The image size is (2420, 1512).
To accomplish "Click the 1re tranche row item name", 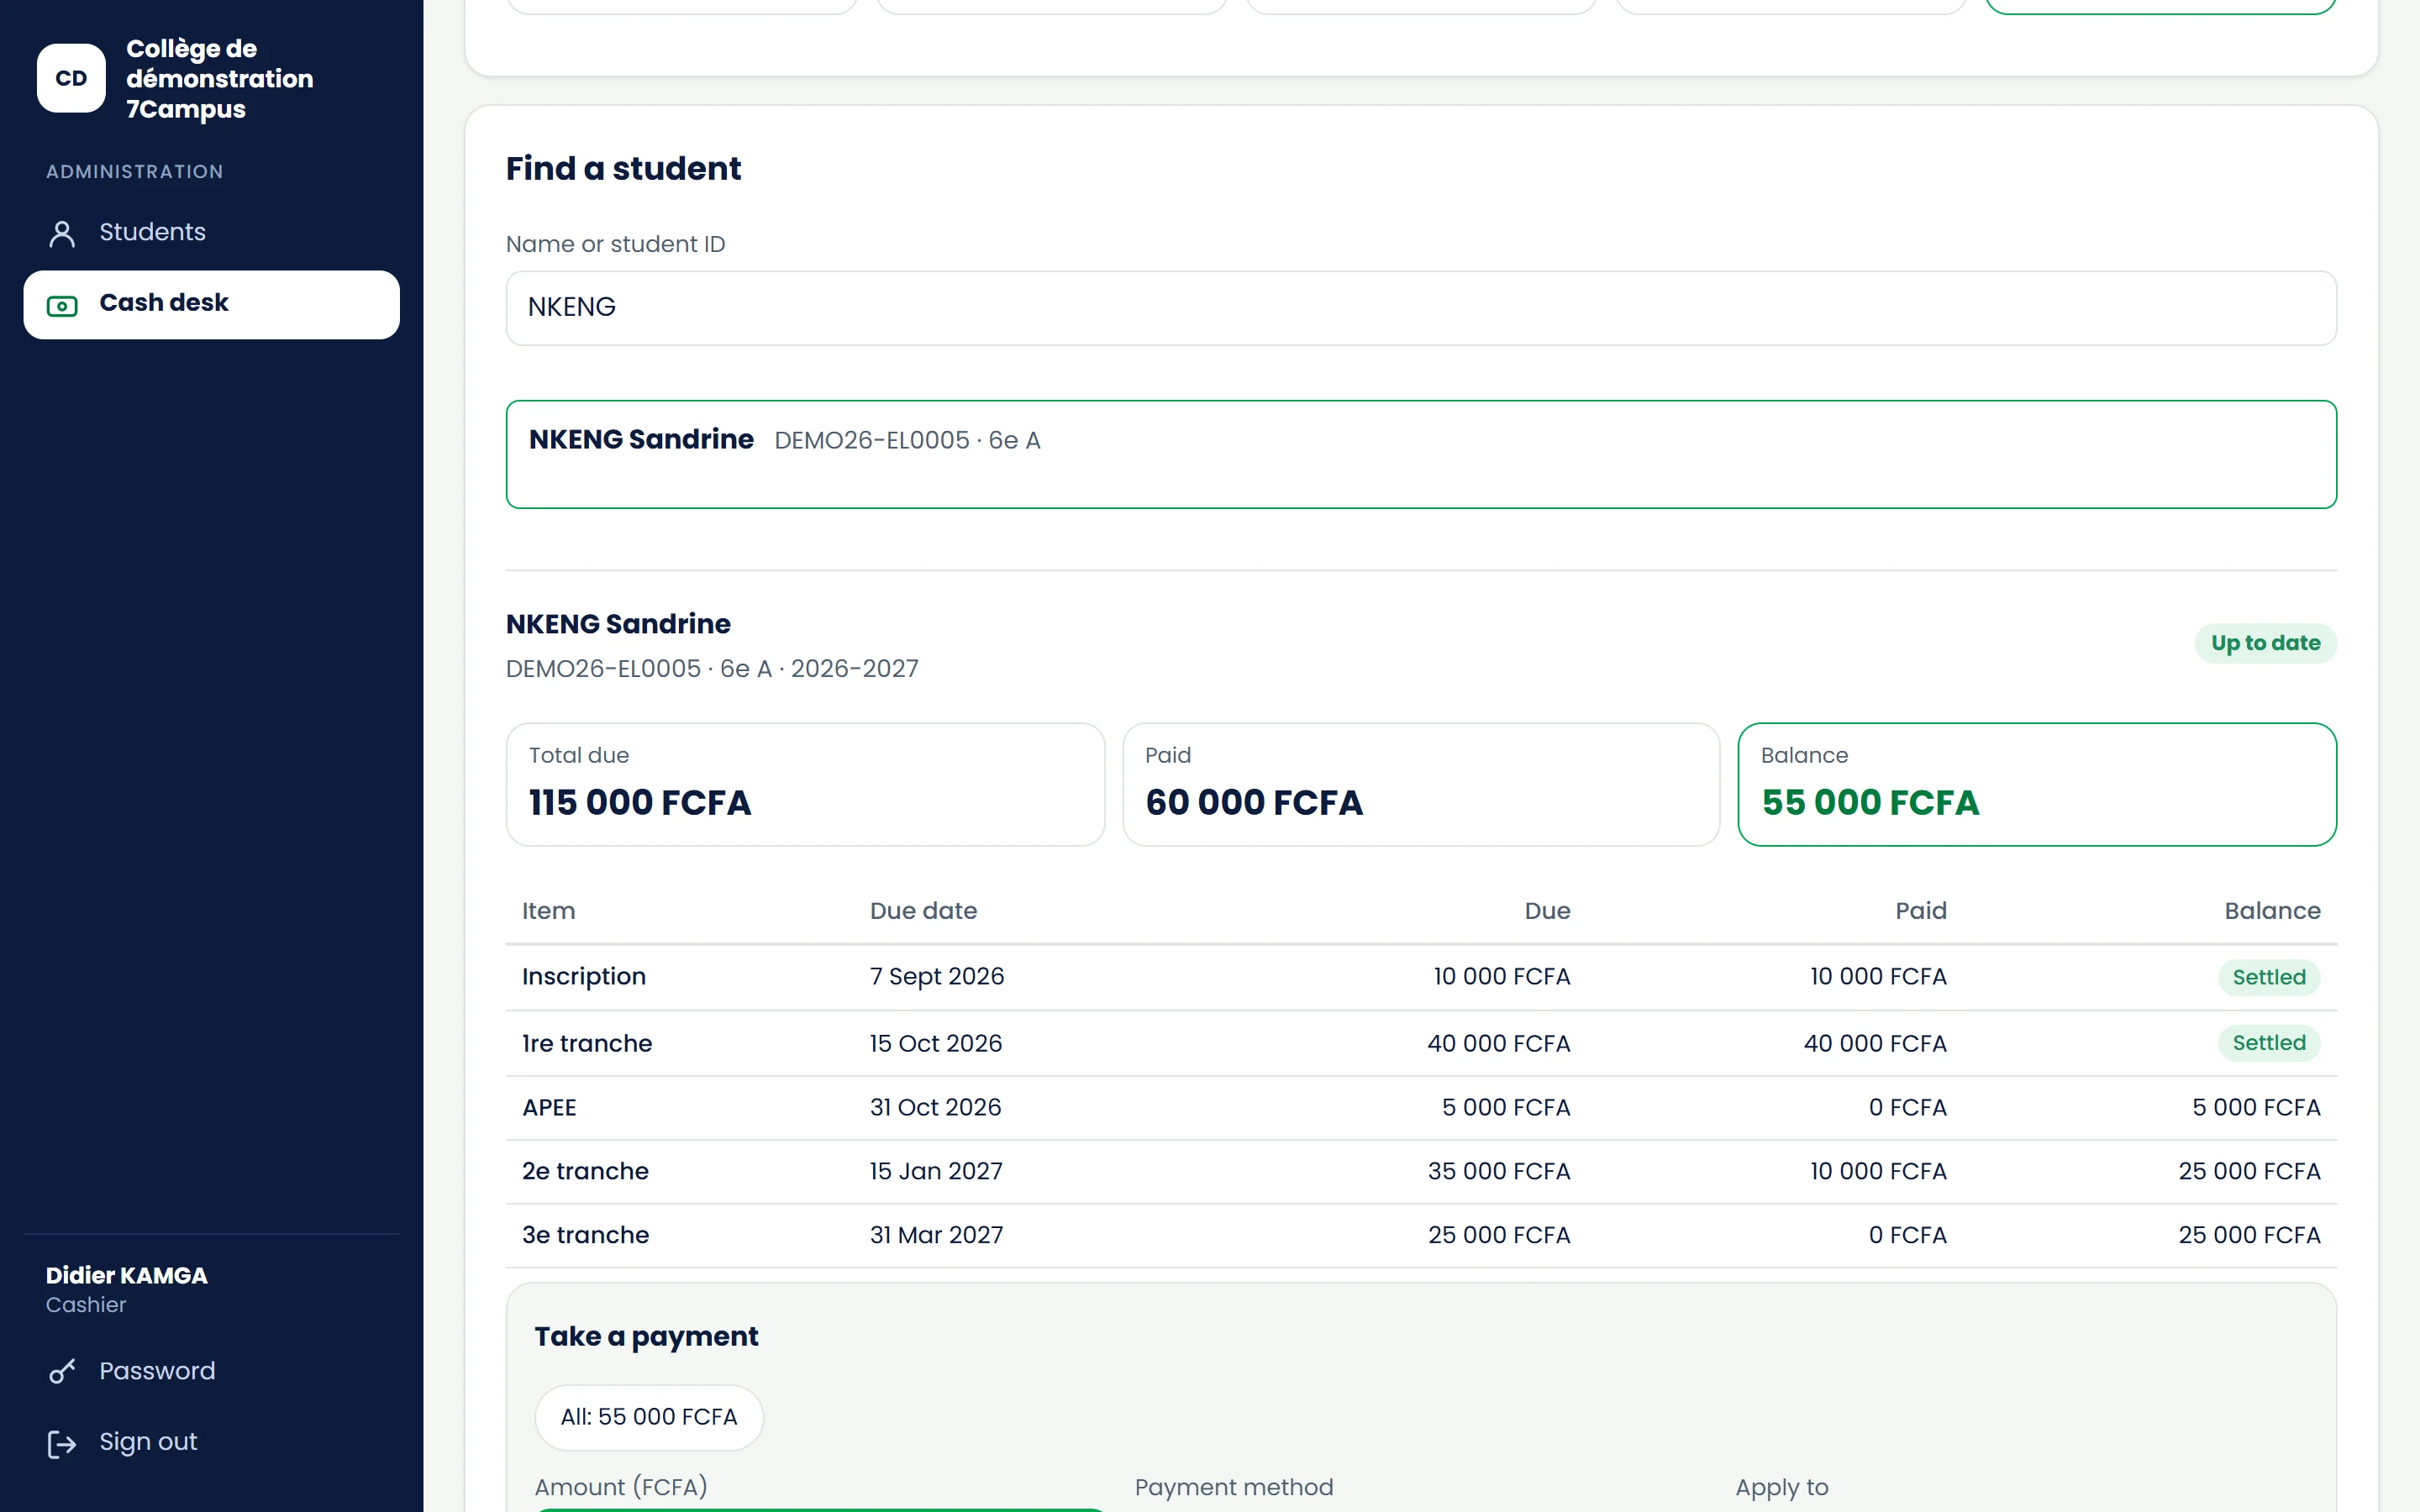I will (587, 1043).
